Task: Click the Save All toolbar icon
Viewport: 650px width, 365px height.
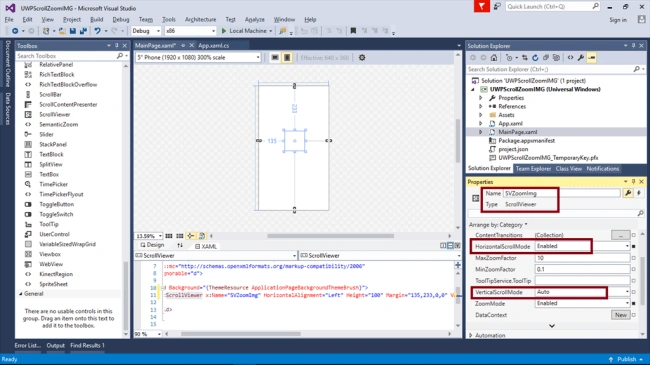Action: point(83,31)
